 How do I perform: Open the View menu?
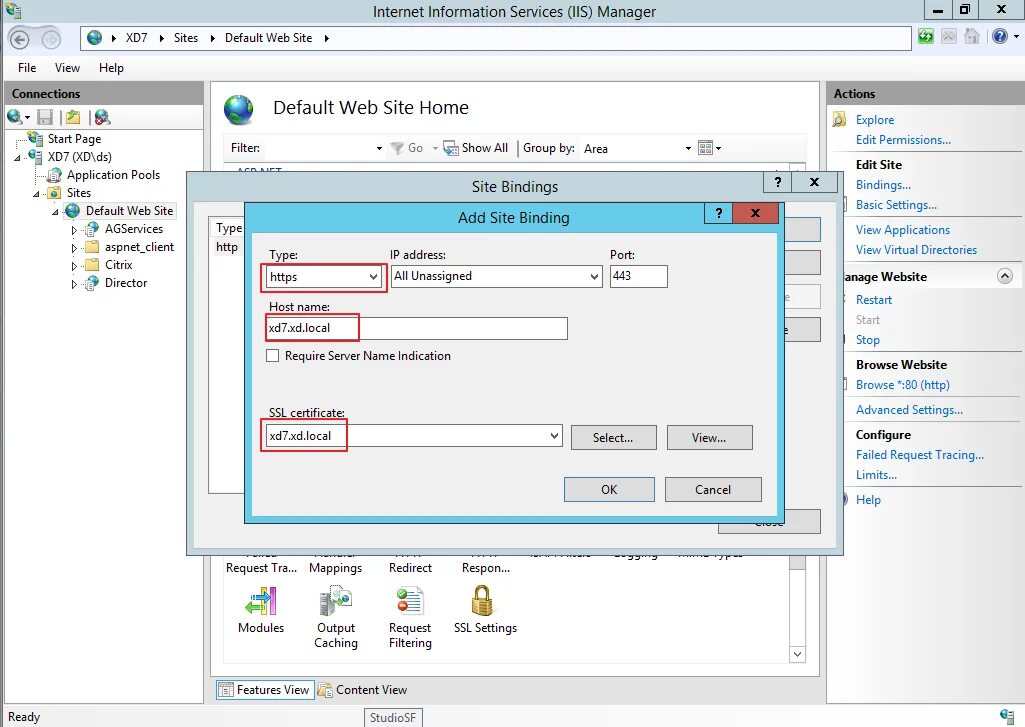[x=67, y=68]
